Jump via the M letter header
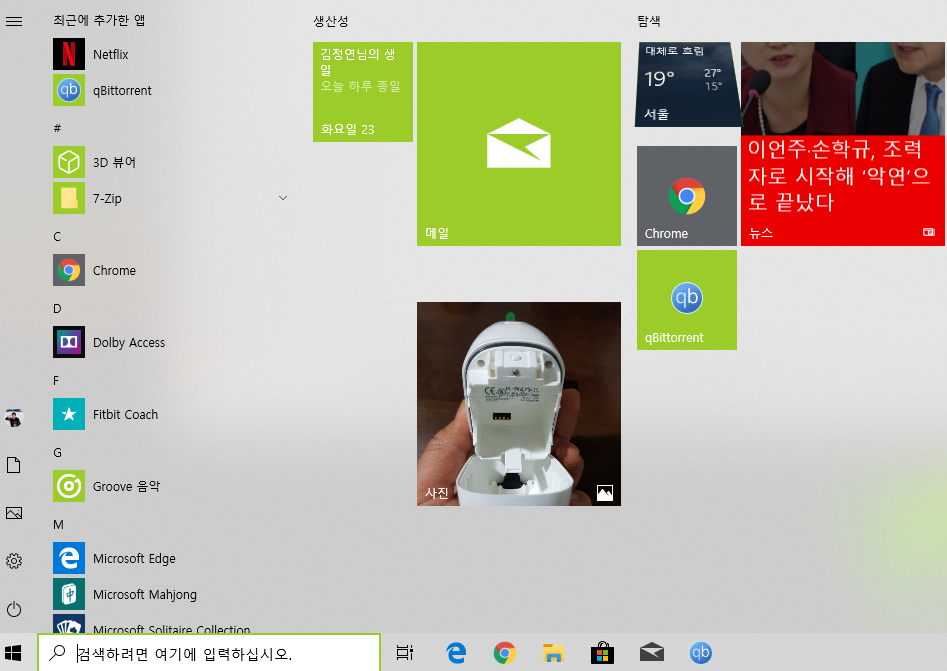 pyautogui.click(x=58, y=525)
